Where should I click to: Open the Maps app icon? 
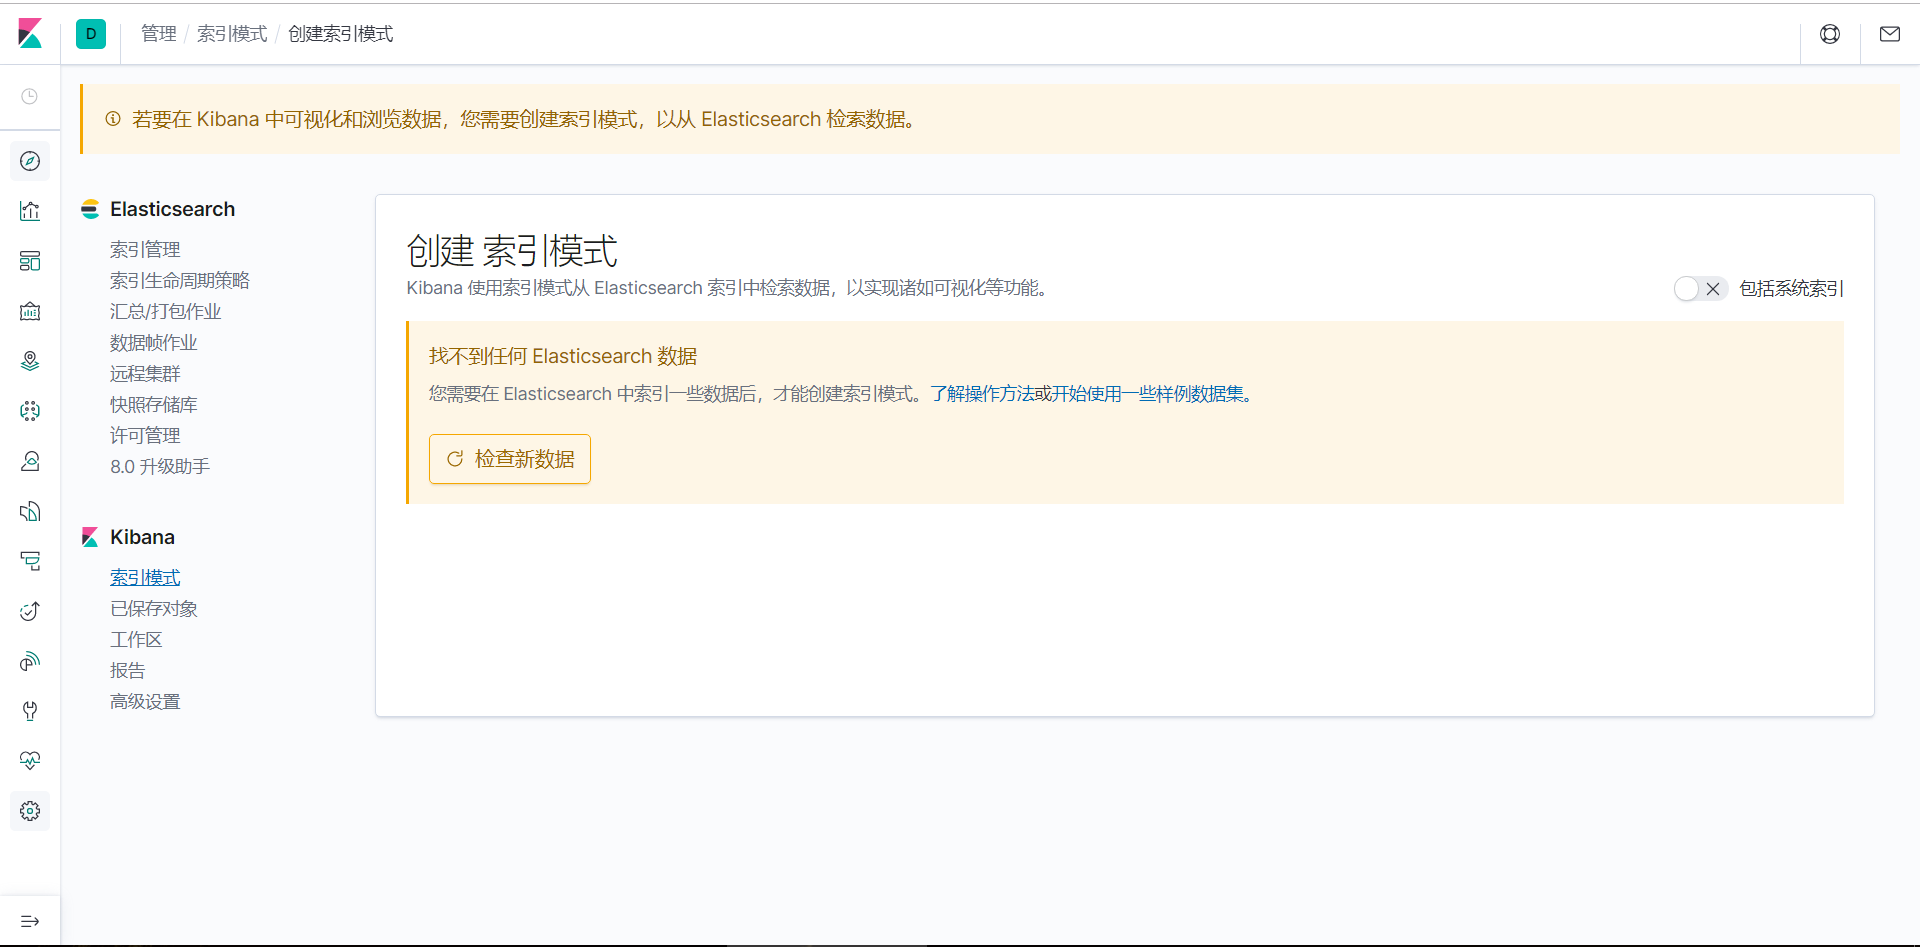30,361
